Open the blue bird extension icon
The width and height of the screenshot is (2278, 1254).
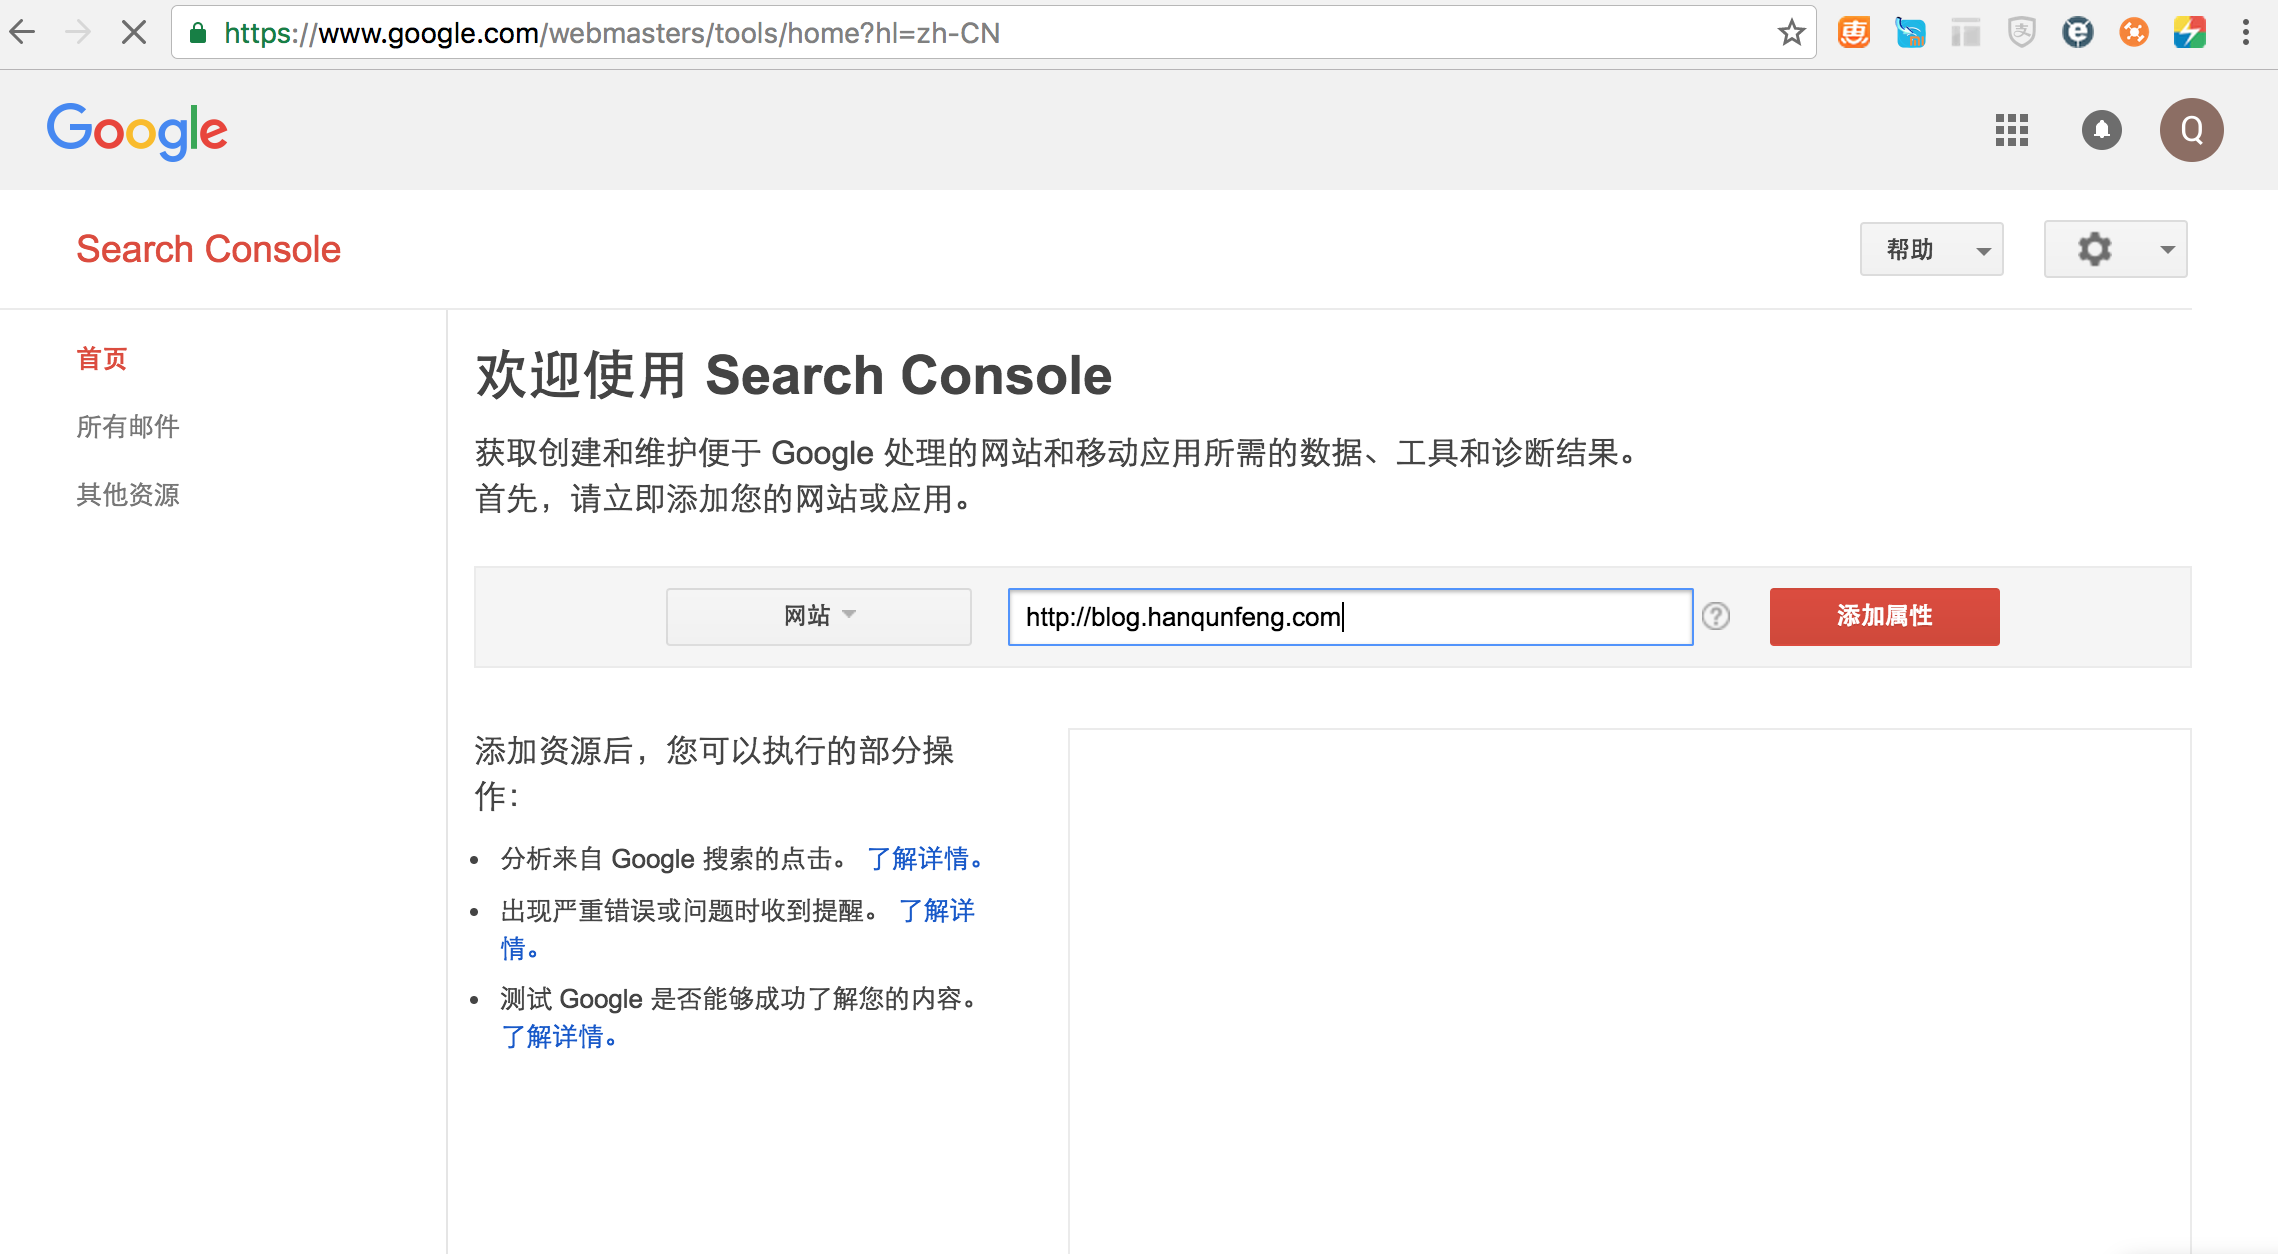1910,33
